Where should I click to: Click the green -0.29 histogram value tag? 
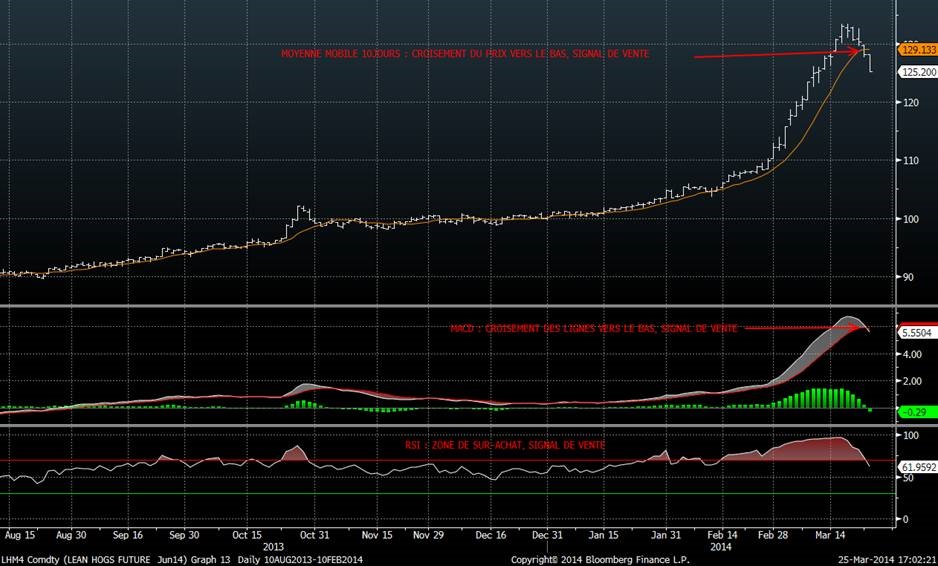point(915,411)
